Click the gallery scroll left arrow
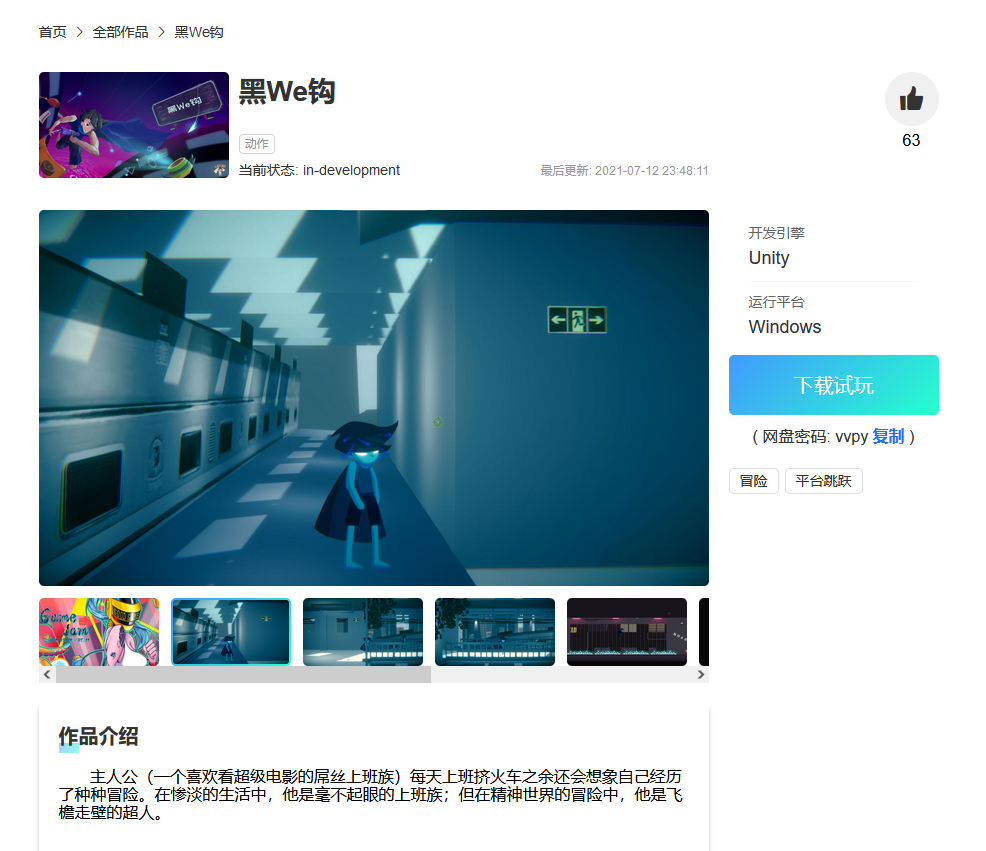 pyautogui.click(x=47, y=674)
